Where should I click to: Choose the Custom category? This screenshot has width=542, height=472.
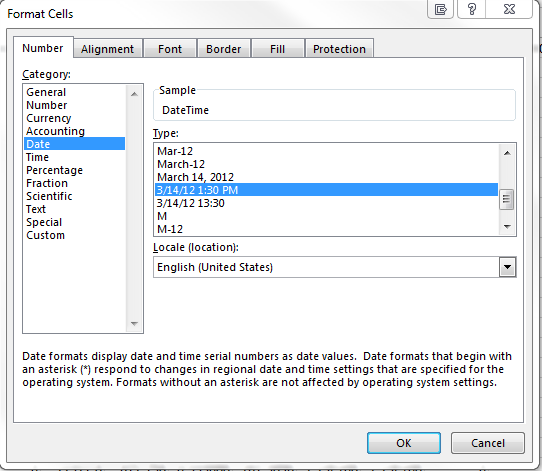(46, 235)
